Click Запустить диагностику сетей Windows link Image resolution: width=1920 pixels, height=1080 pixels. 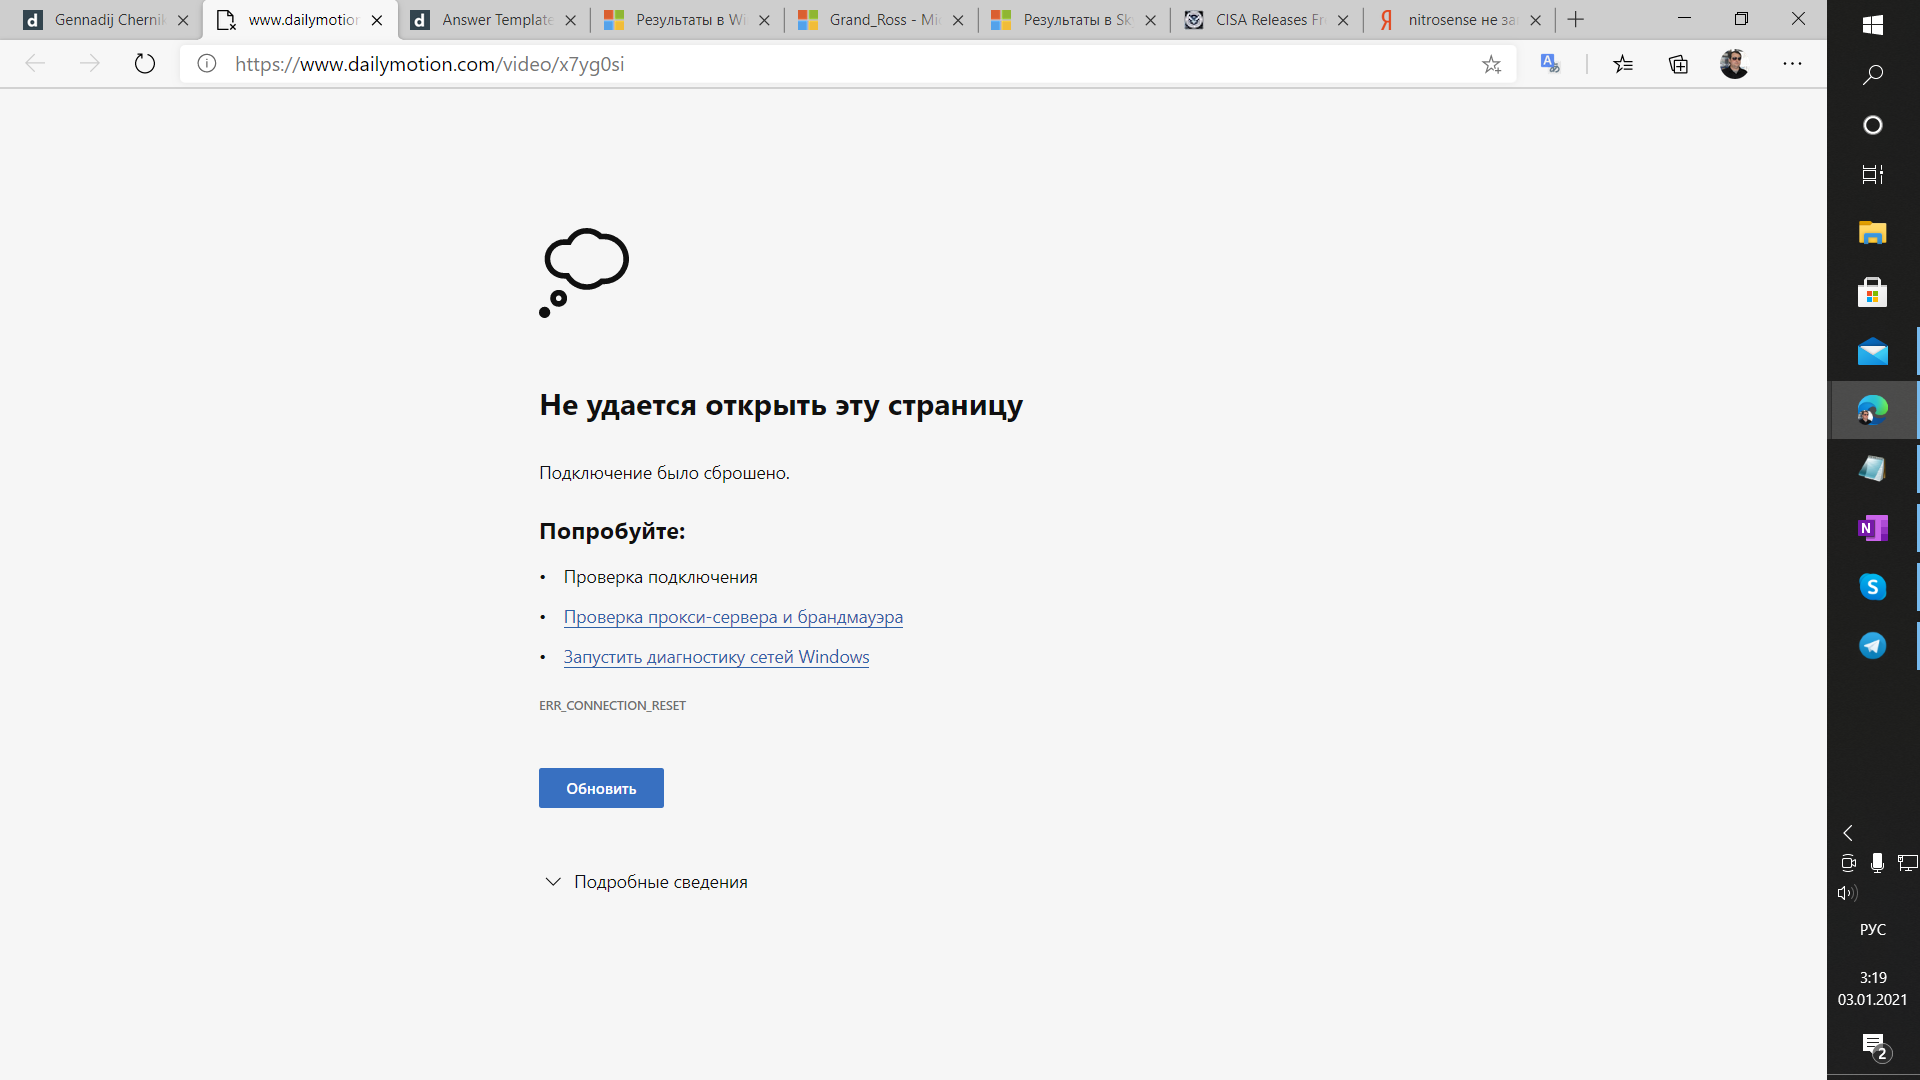point(716,657)
